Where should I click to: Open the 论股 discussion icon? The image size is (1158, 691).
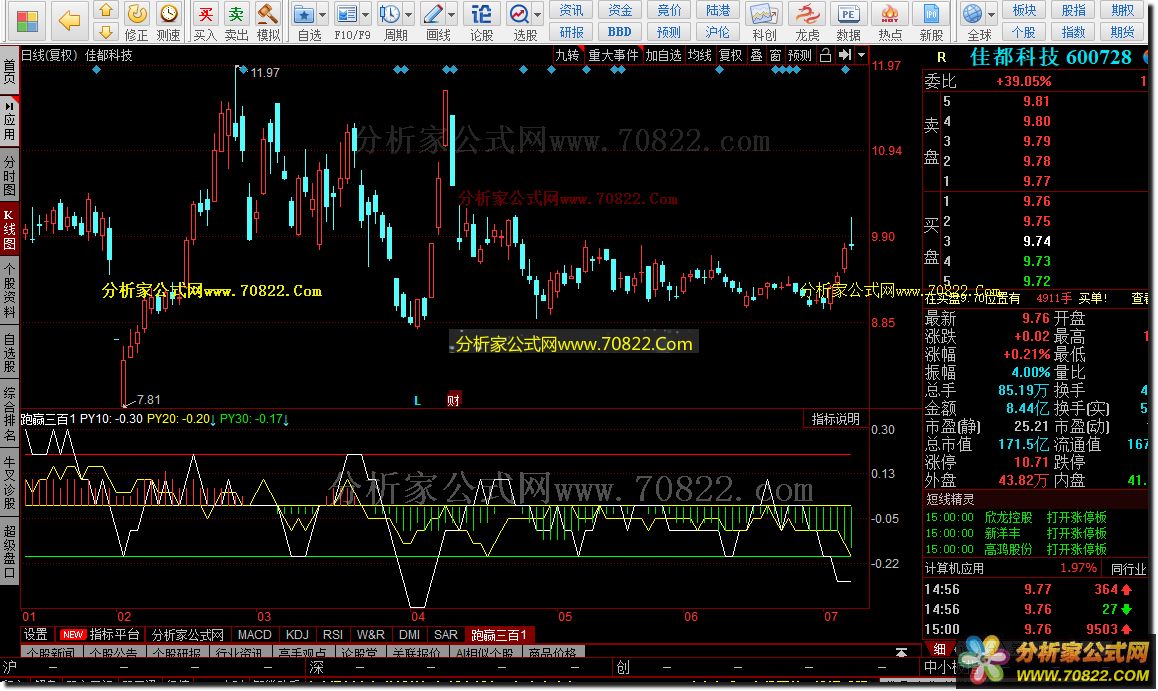(x=481, y=13)
